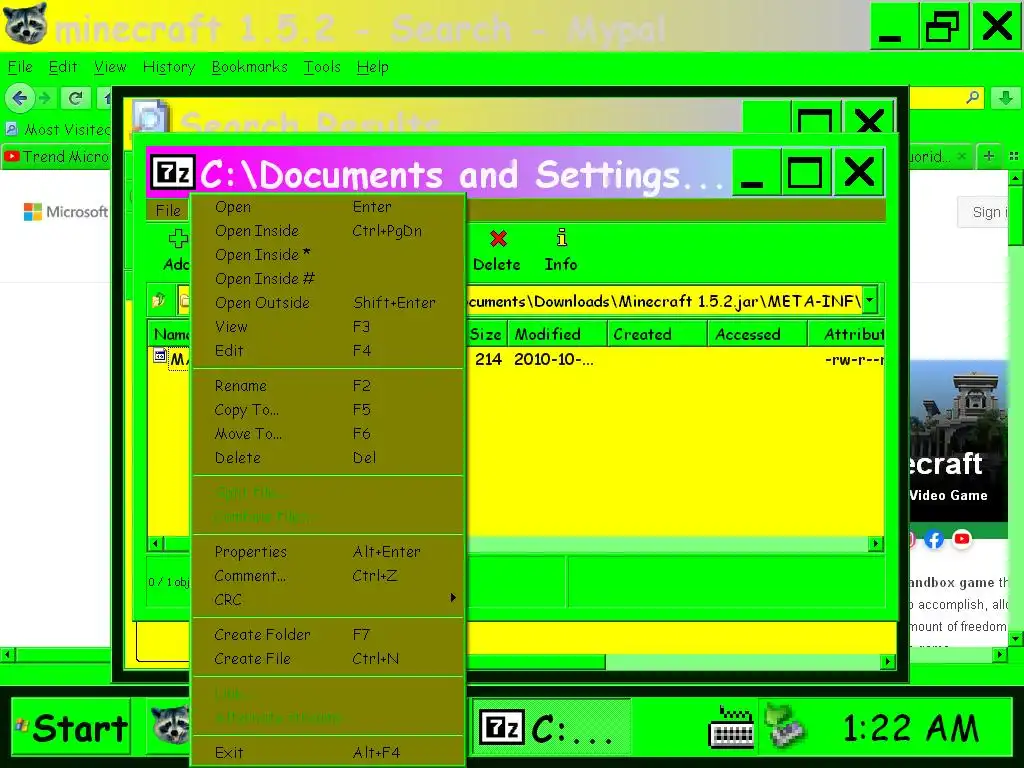Open new browser tab with plus icon

(x=989, y=156)
